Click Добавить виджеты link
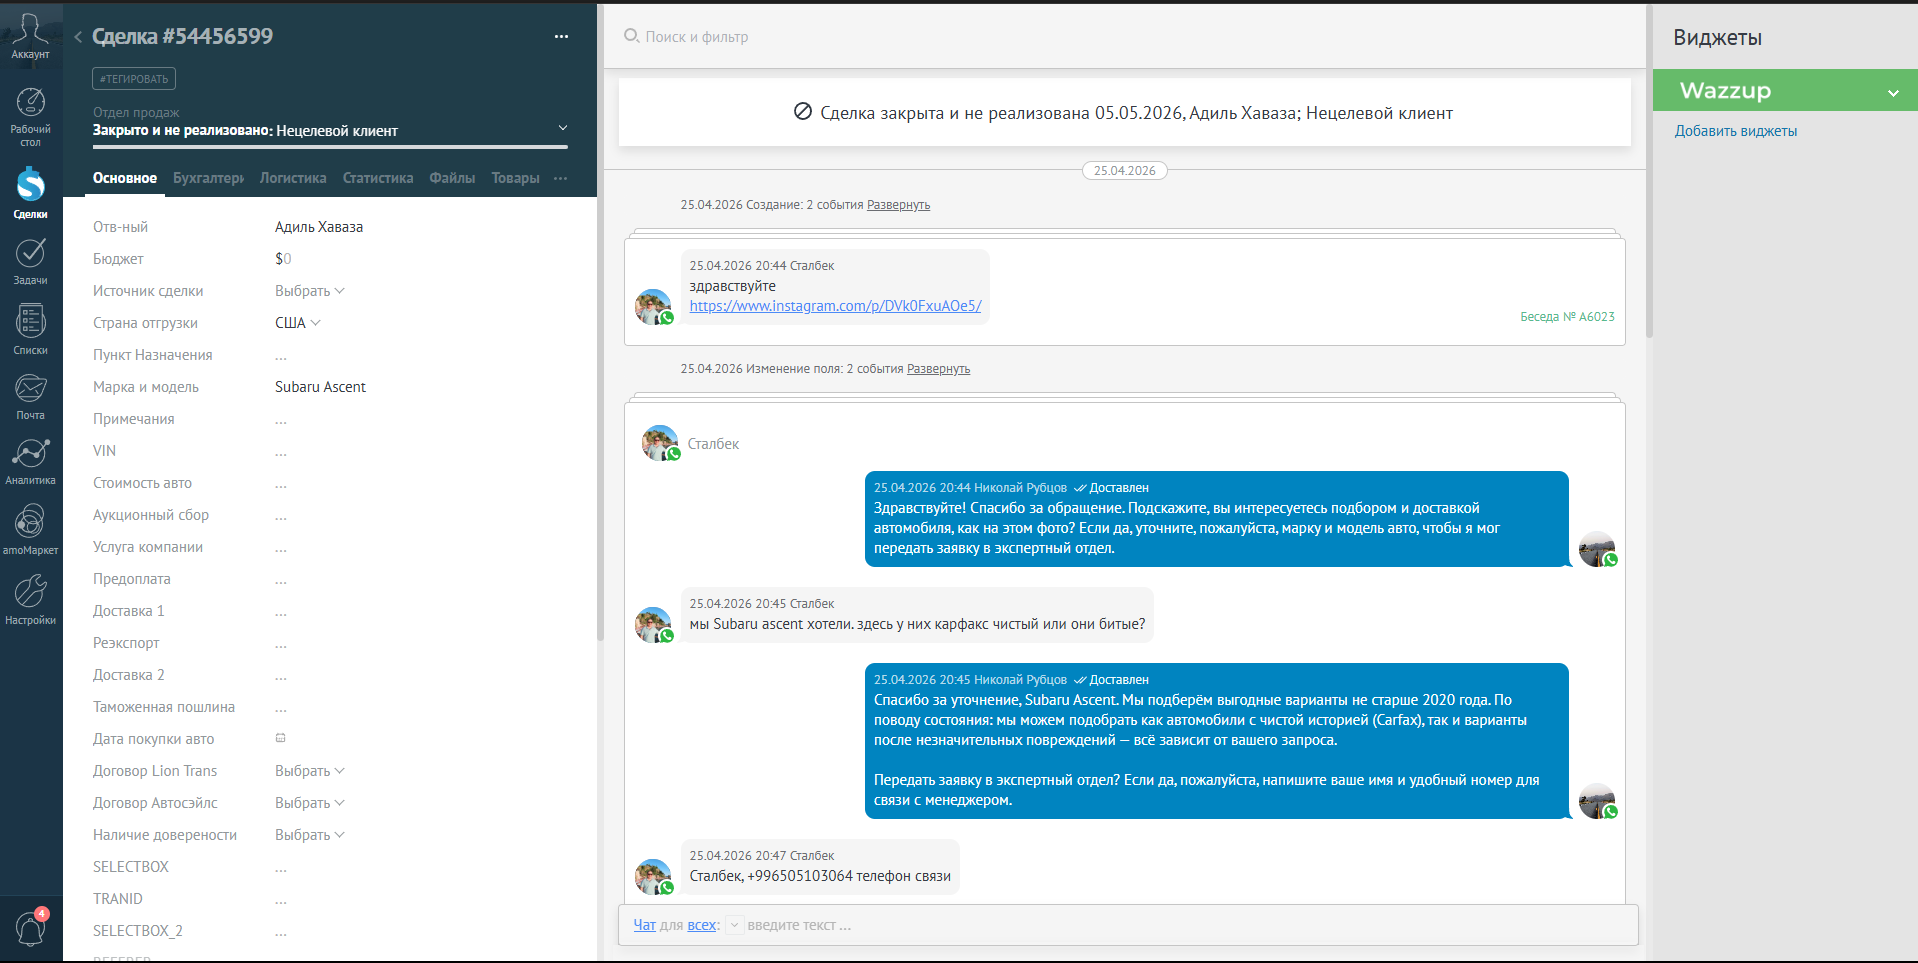1918x963 pixels. click(x=1736, y=131)
